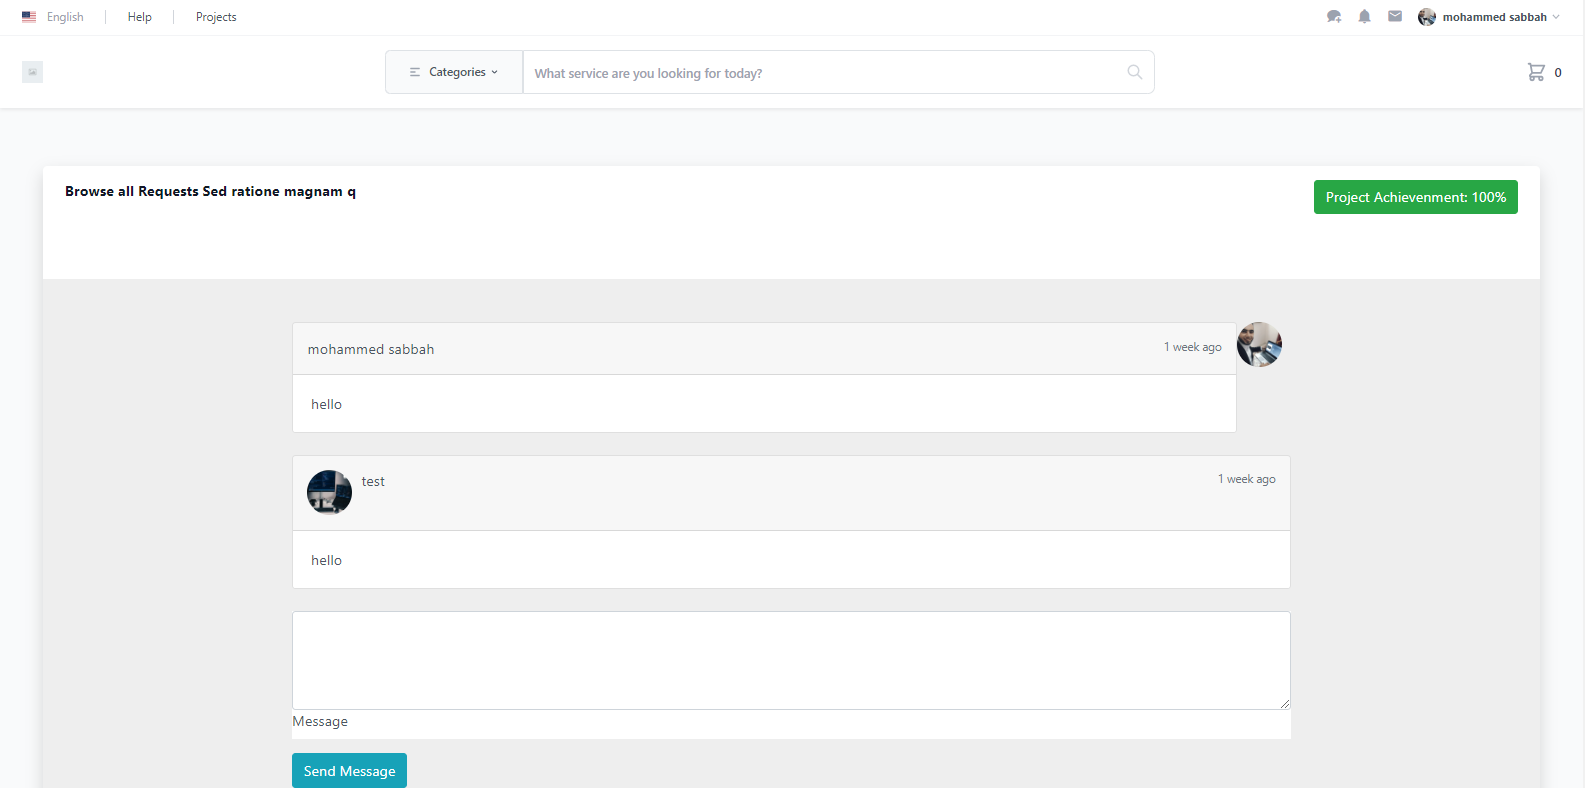Open the mohammed sabbah account menu arrow

(1556, 17)
